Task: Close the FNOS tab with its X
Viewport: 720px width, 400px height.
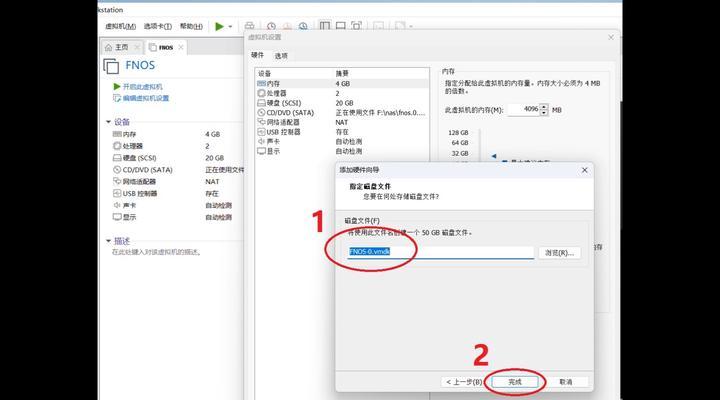Action: (x=181, y=47)
